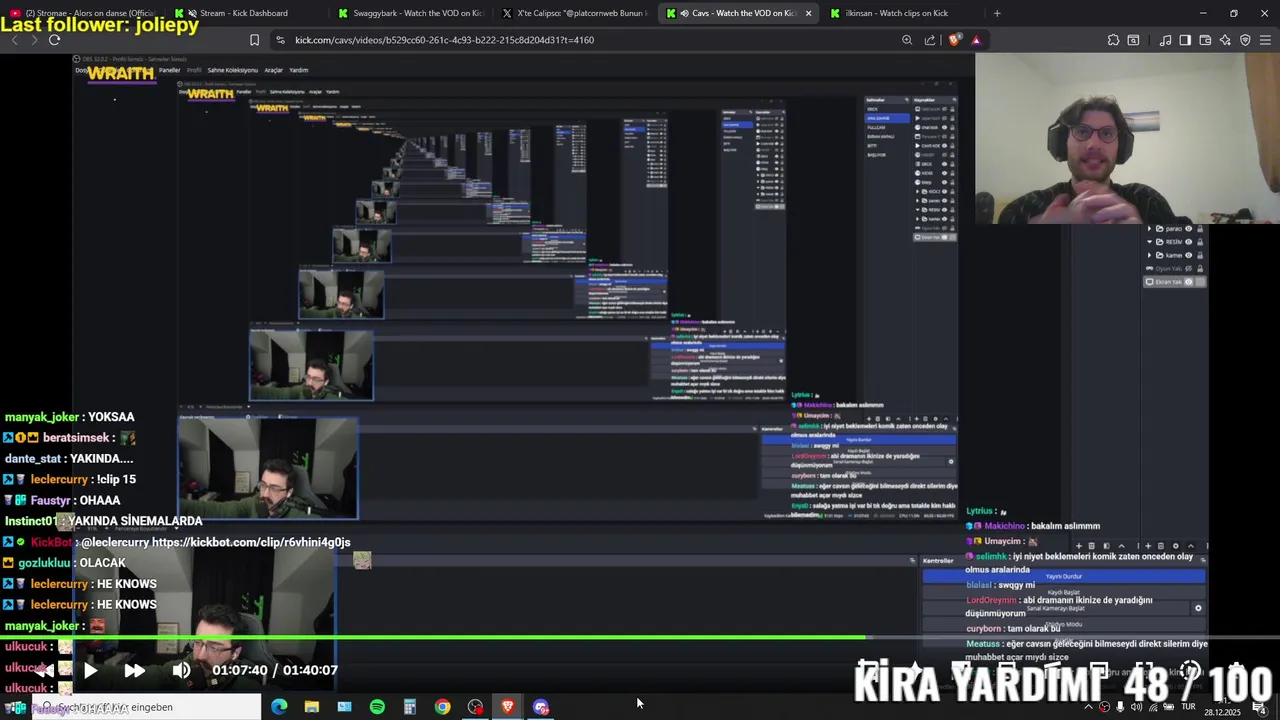This screenshot has width=1280, height=720.
Task: Switch to the Stream - Kick Dashboard tab
Action: 245,13
